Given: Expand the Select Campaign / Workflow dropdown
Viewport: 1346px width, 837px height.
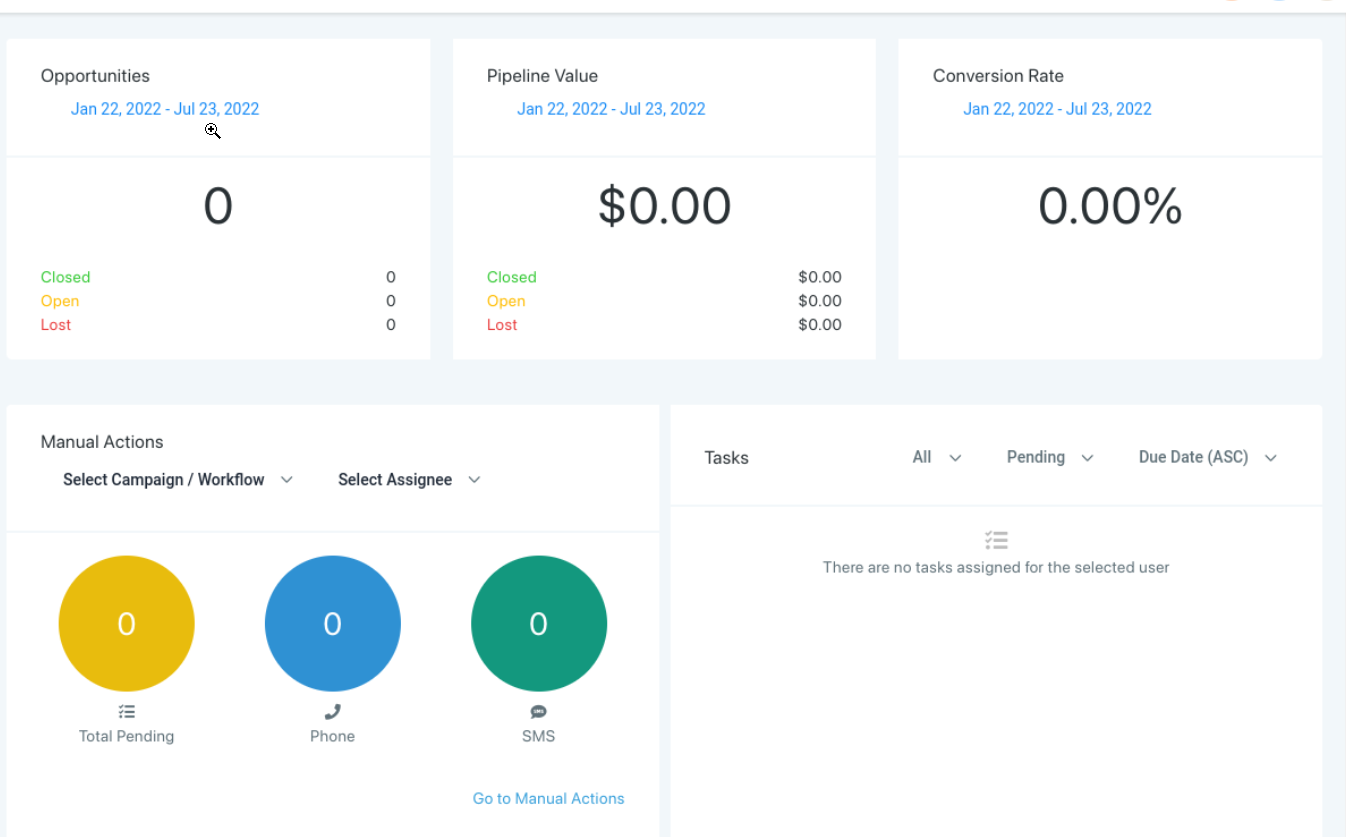Looking at the screenshot, I should click(178, 480).
